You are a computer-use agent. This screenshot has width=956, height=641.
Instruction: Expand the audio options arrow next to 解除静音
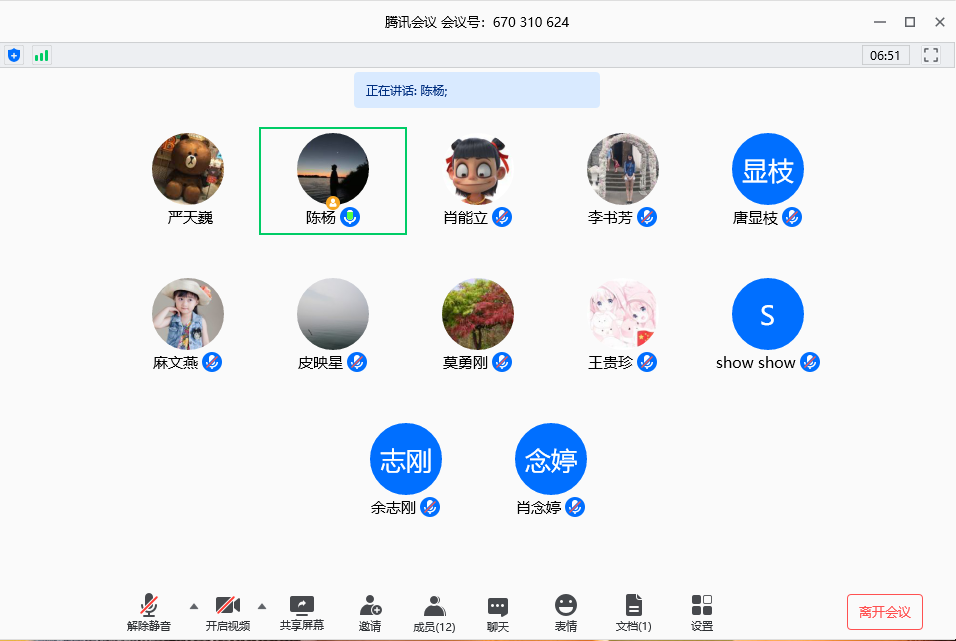(x=194, y=606)
